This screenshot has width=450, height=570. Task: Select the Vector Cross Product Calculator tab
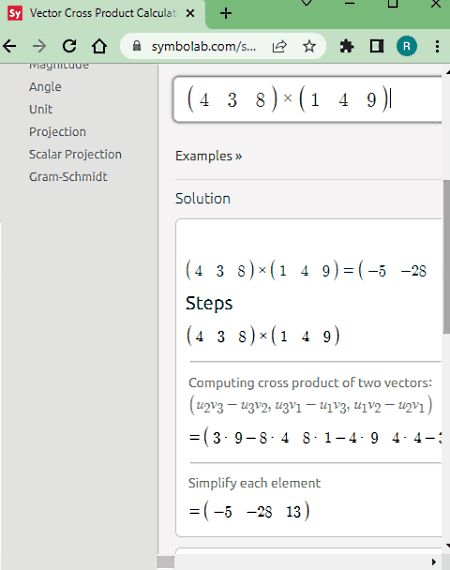click(x=103, y=13)
